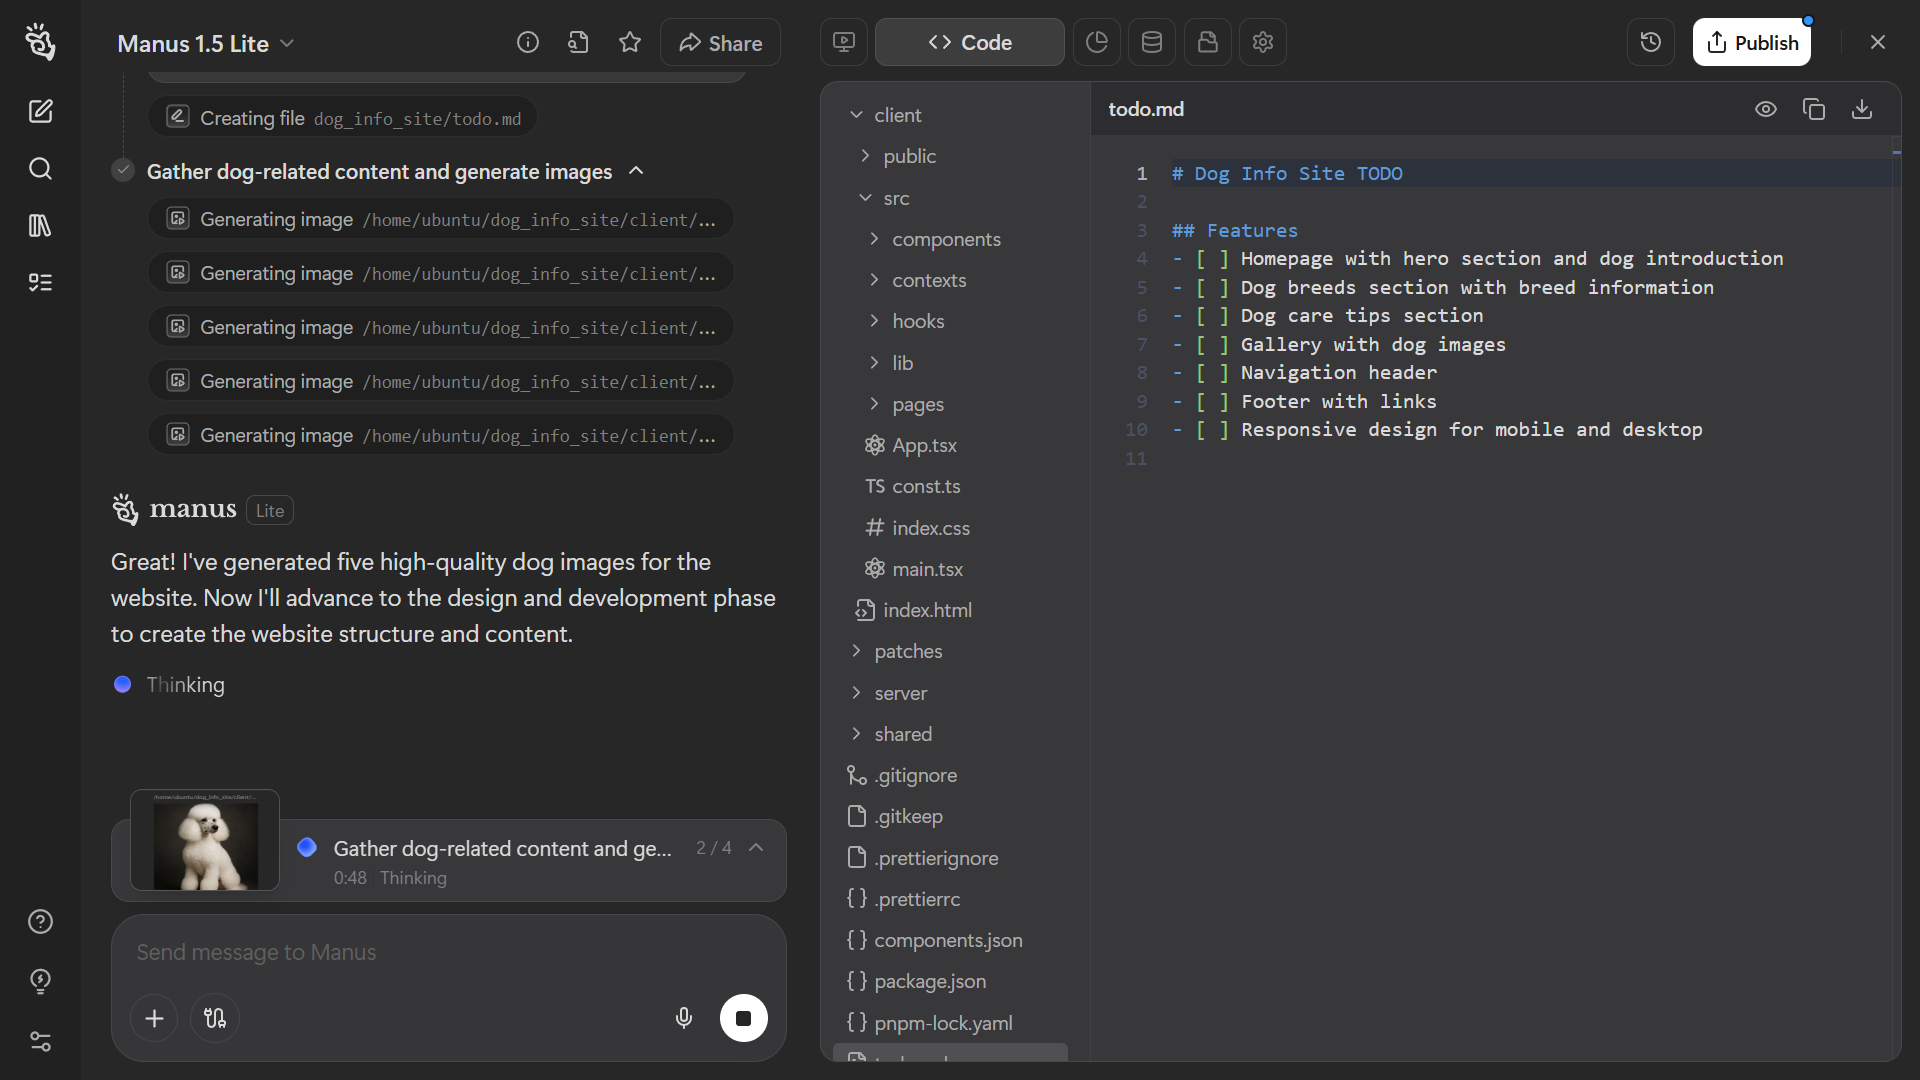Copy the todo.md contents
This screenshot has height=1080, width=1920.
[1814, 109]
